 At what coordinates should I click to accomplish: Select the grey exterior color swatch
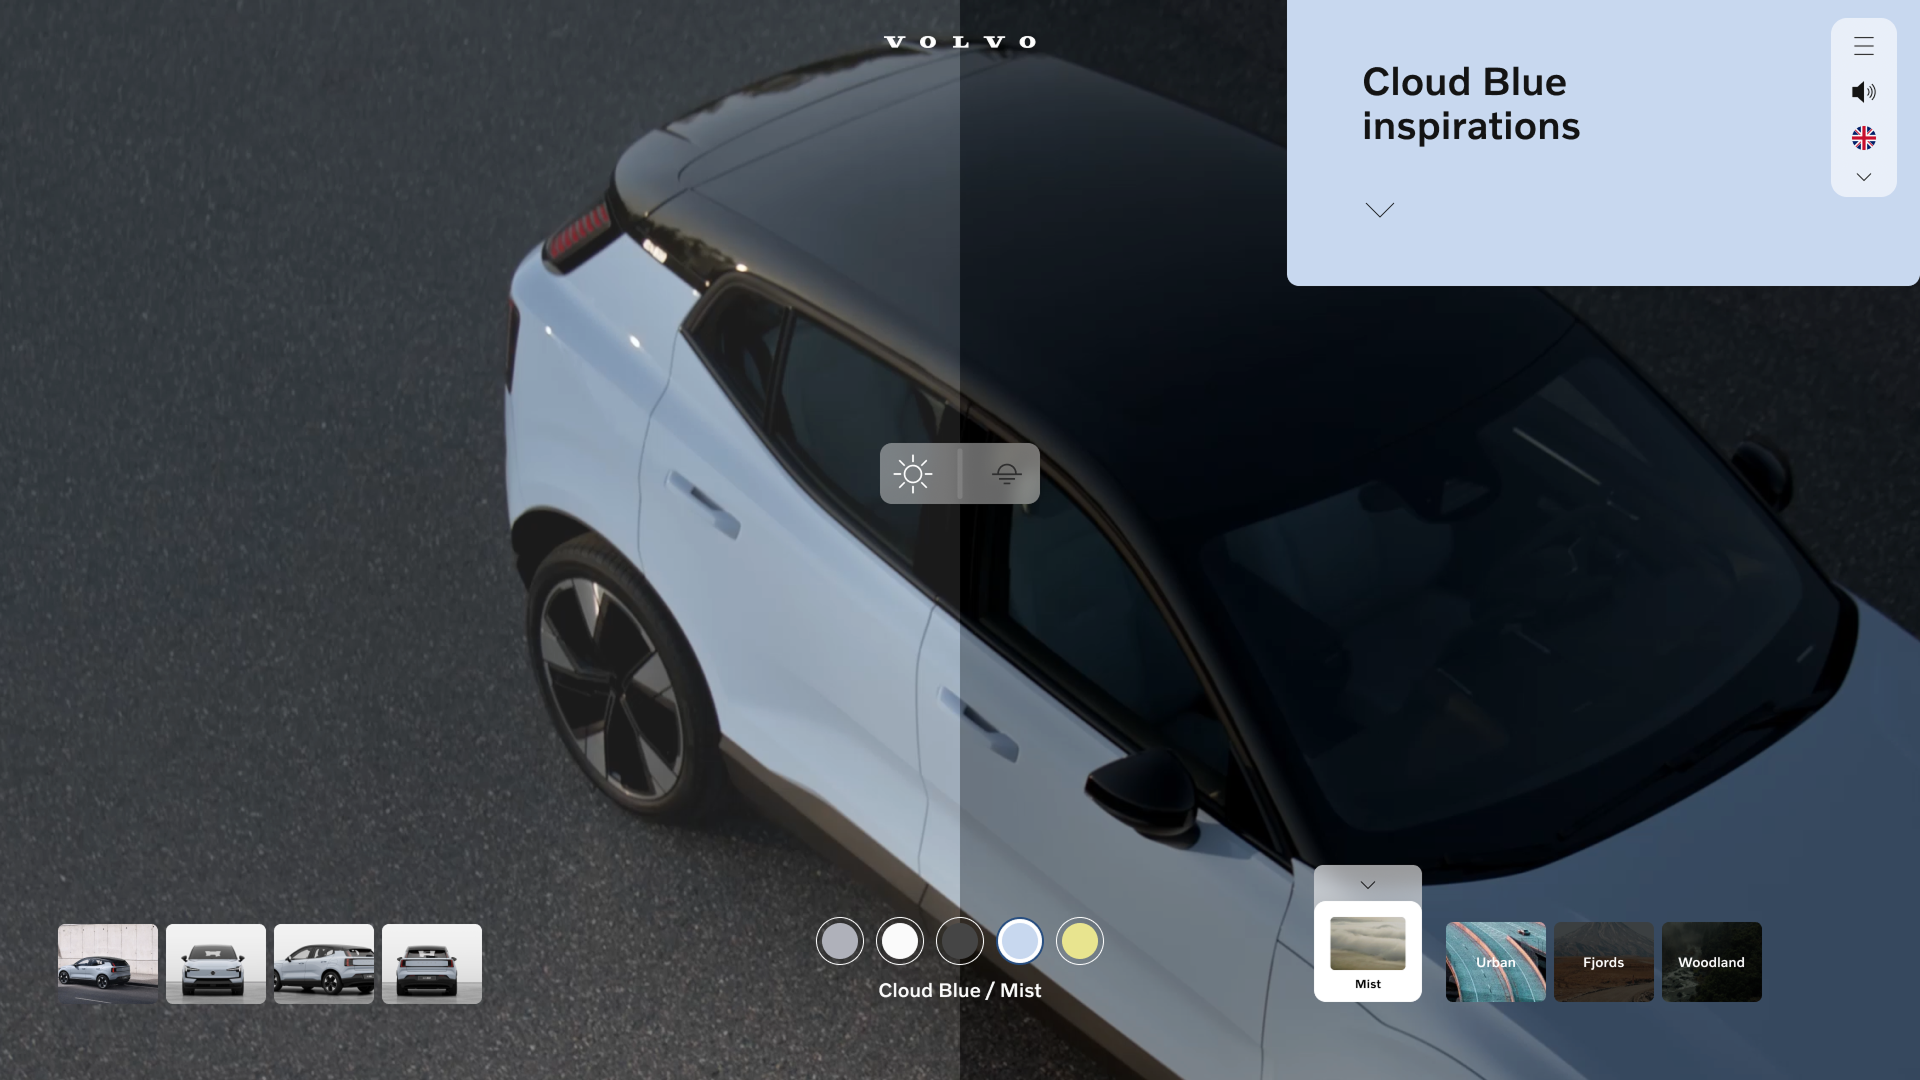click(840, 941)
